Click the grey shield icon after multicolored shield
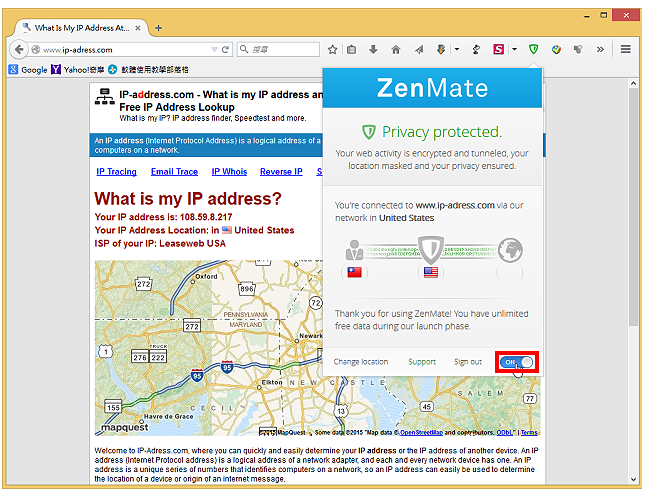 578,50
